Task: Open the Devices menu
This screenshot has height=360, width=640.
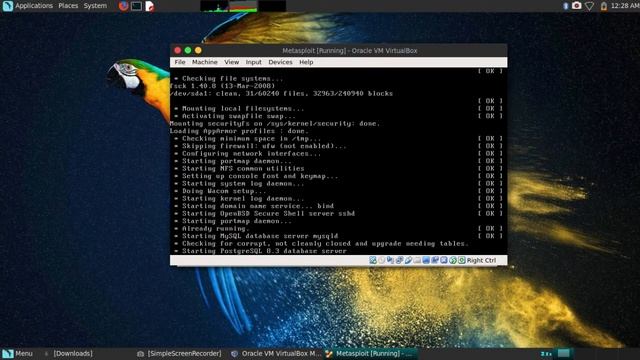Action: pos(280,62)
